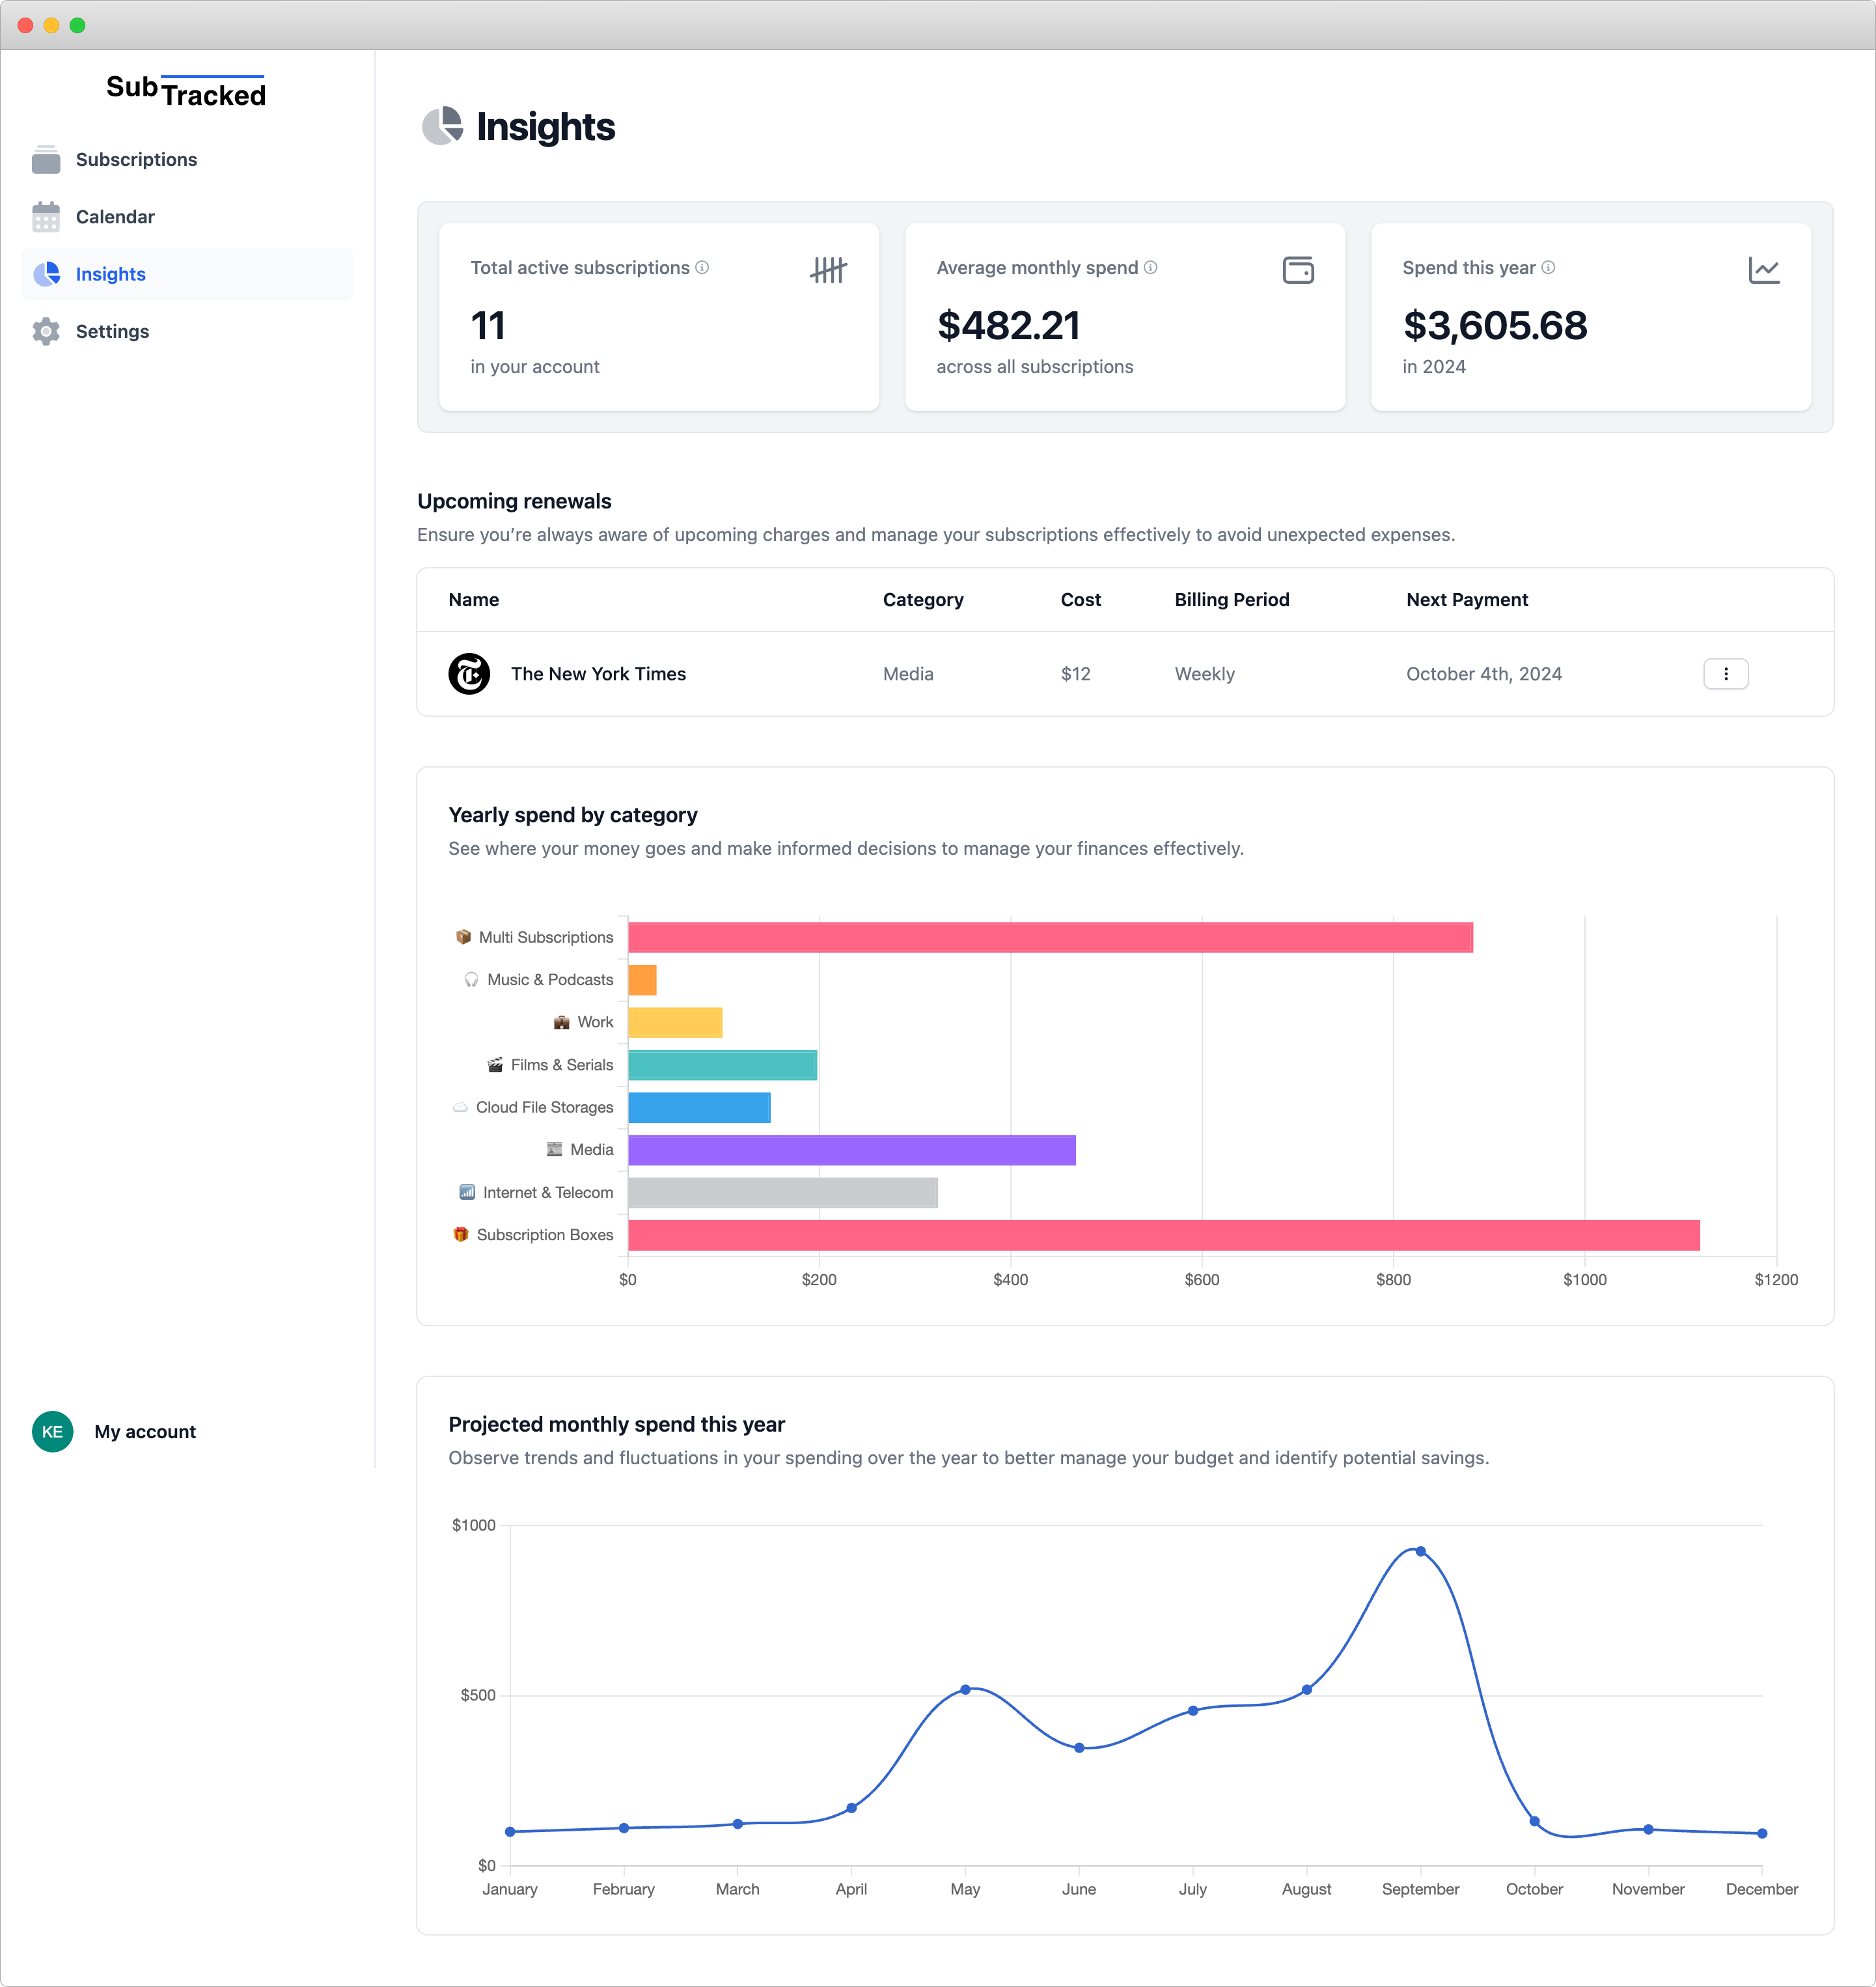
Task: Click info icon beside Average monthly spend
Action: (1151, 267)
